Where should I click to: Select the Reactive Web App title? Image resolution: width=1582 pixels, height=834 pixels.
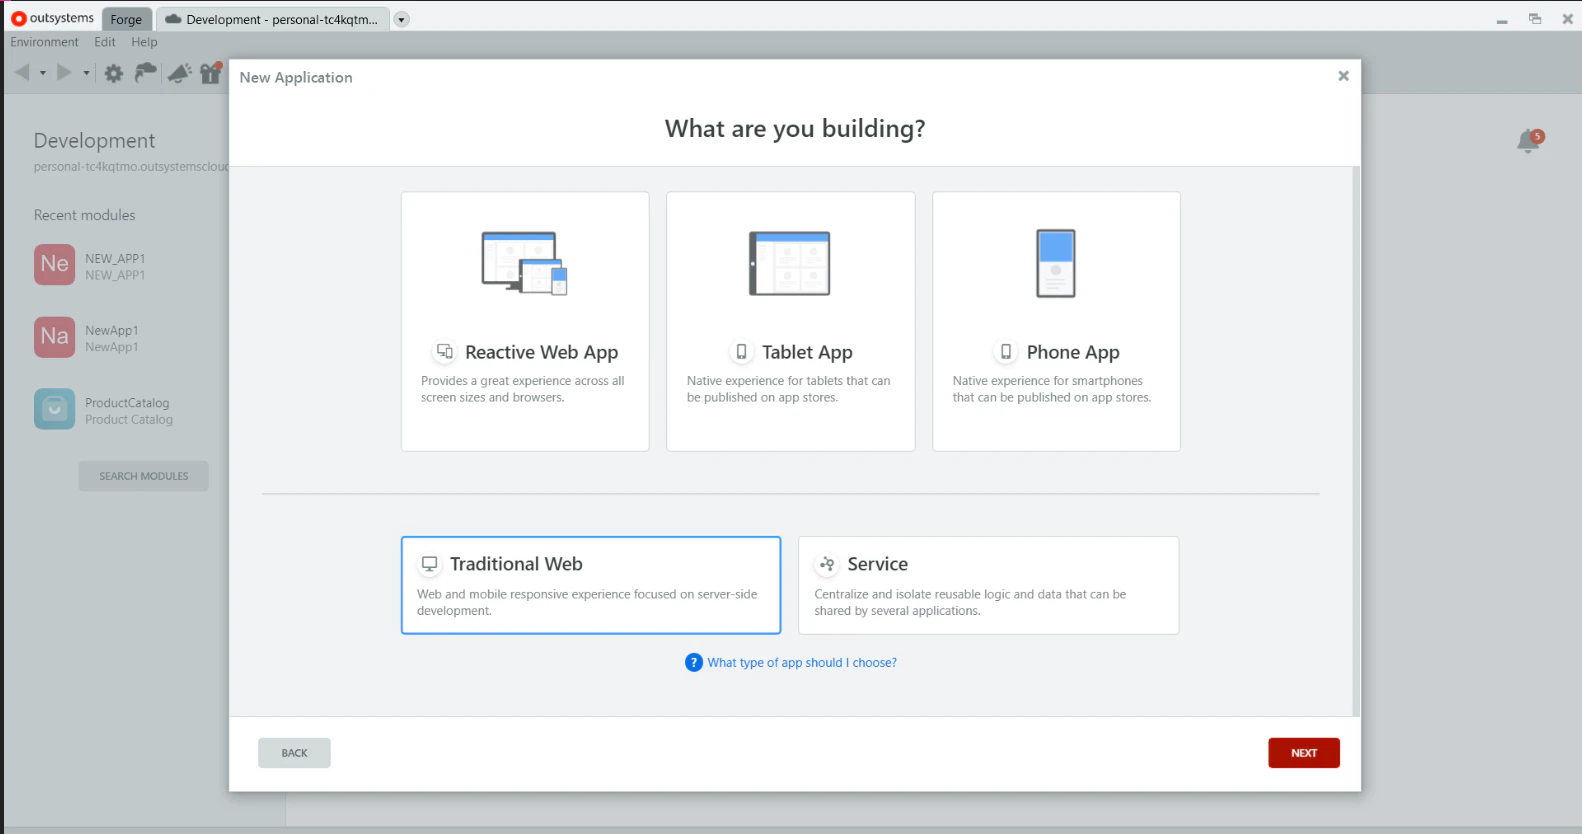(541, 352)
